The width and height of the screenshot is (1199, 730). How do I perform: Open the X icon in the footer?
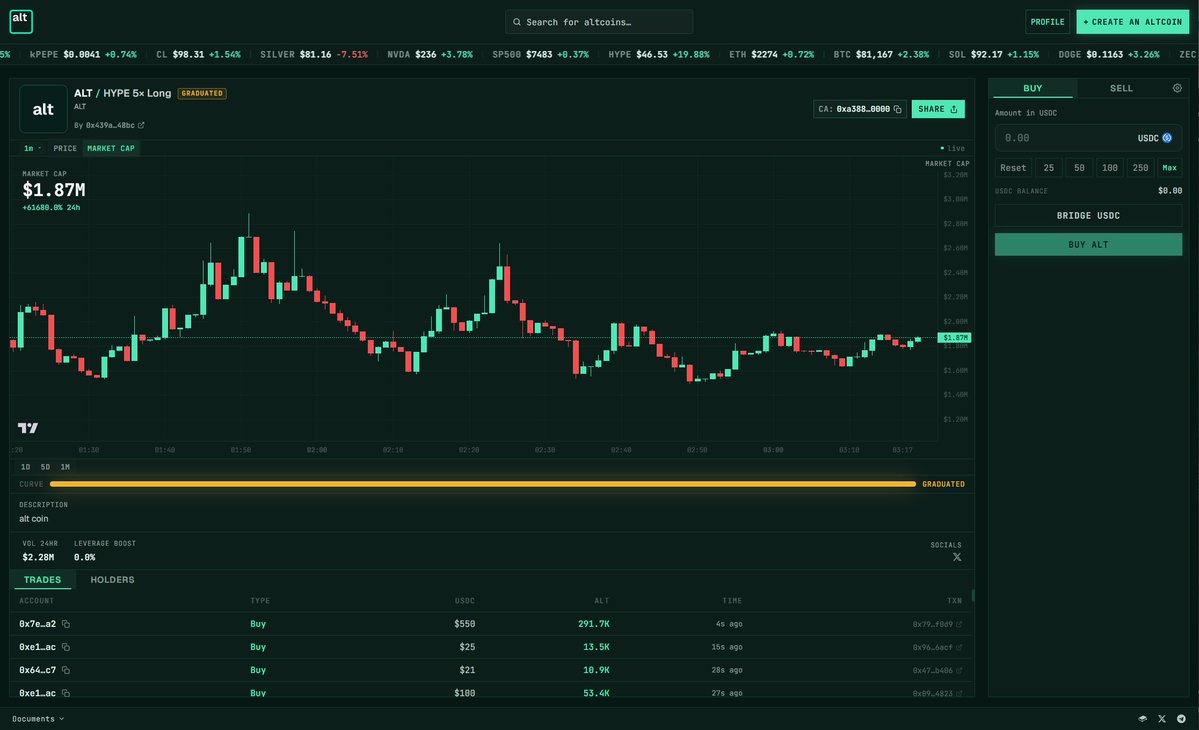pyautogui.click(x=1162, y=719)
